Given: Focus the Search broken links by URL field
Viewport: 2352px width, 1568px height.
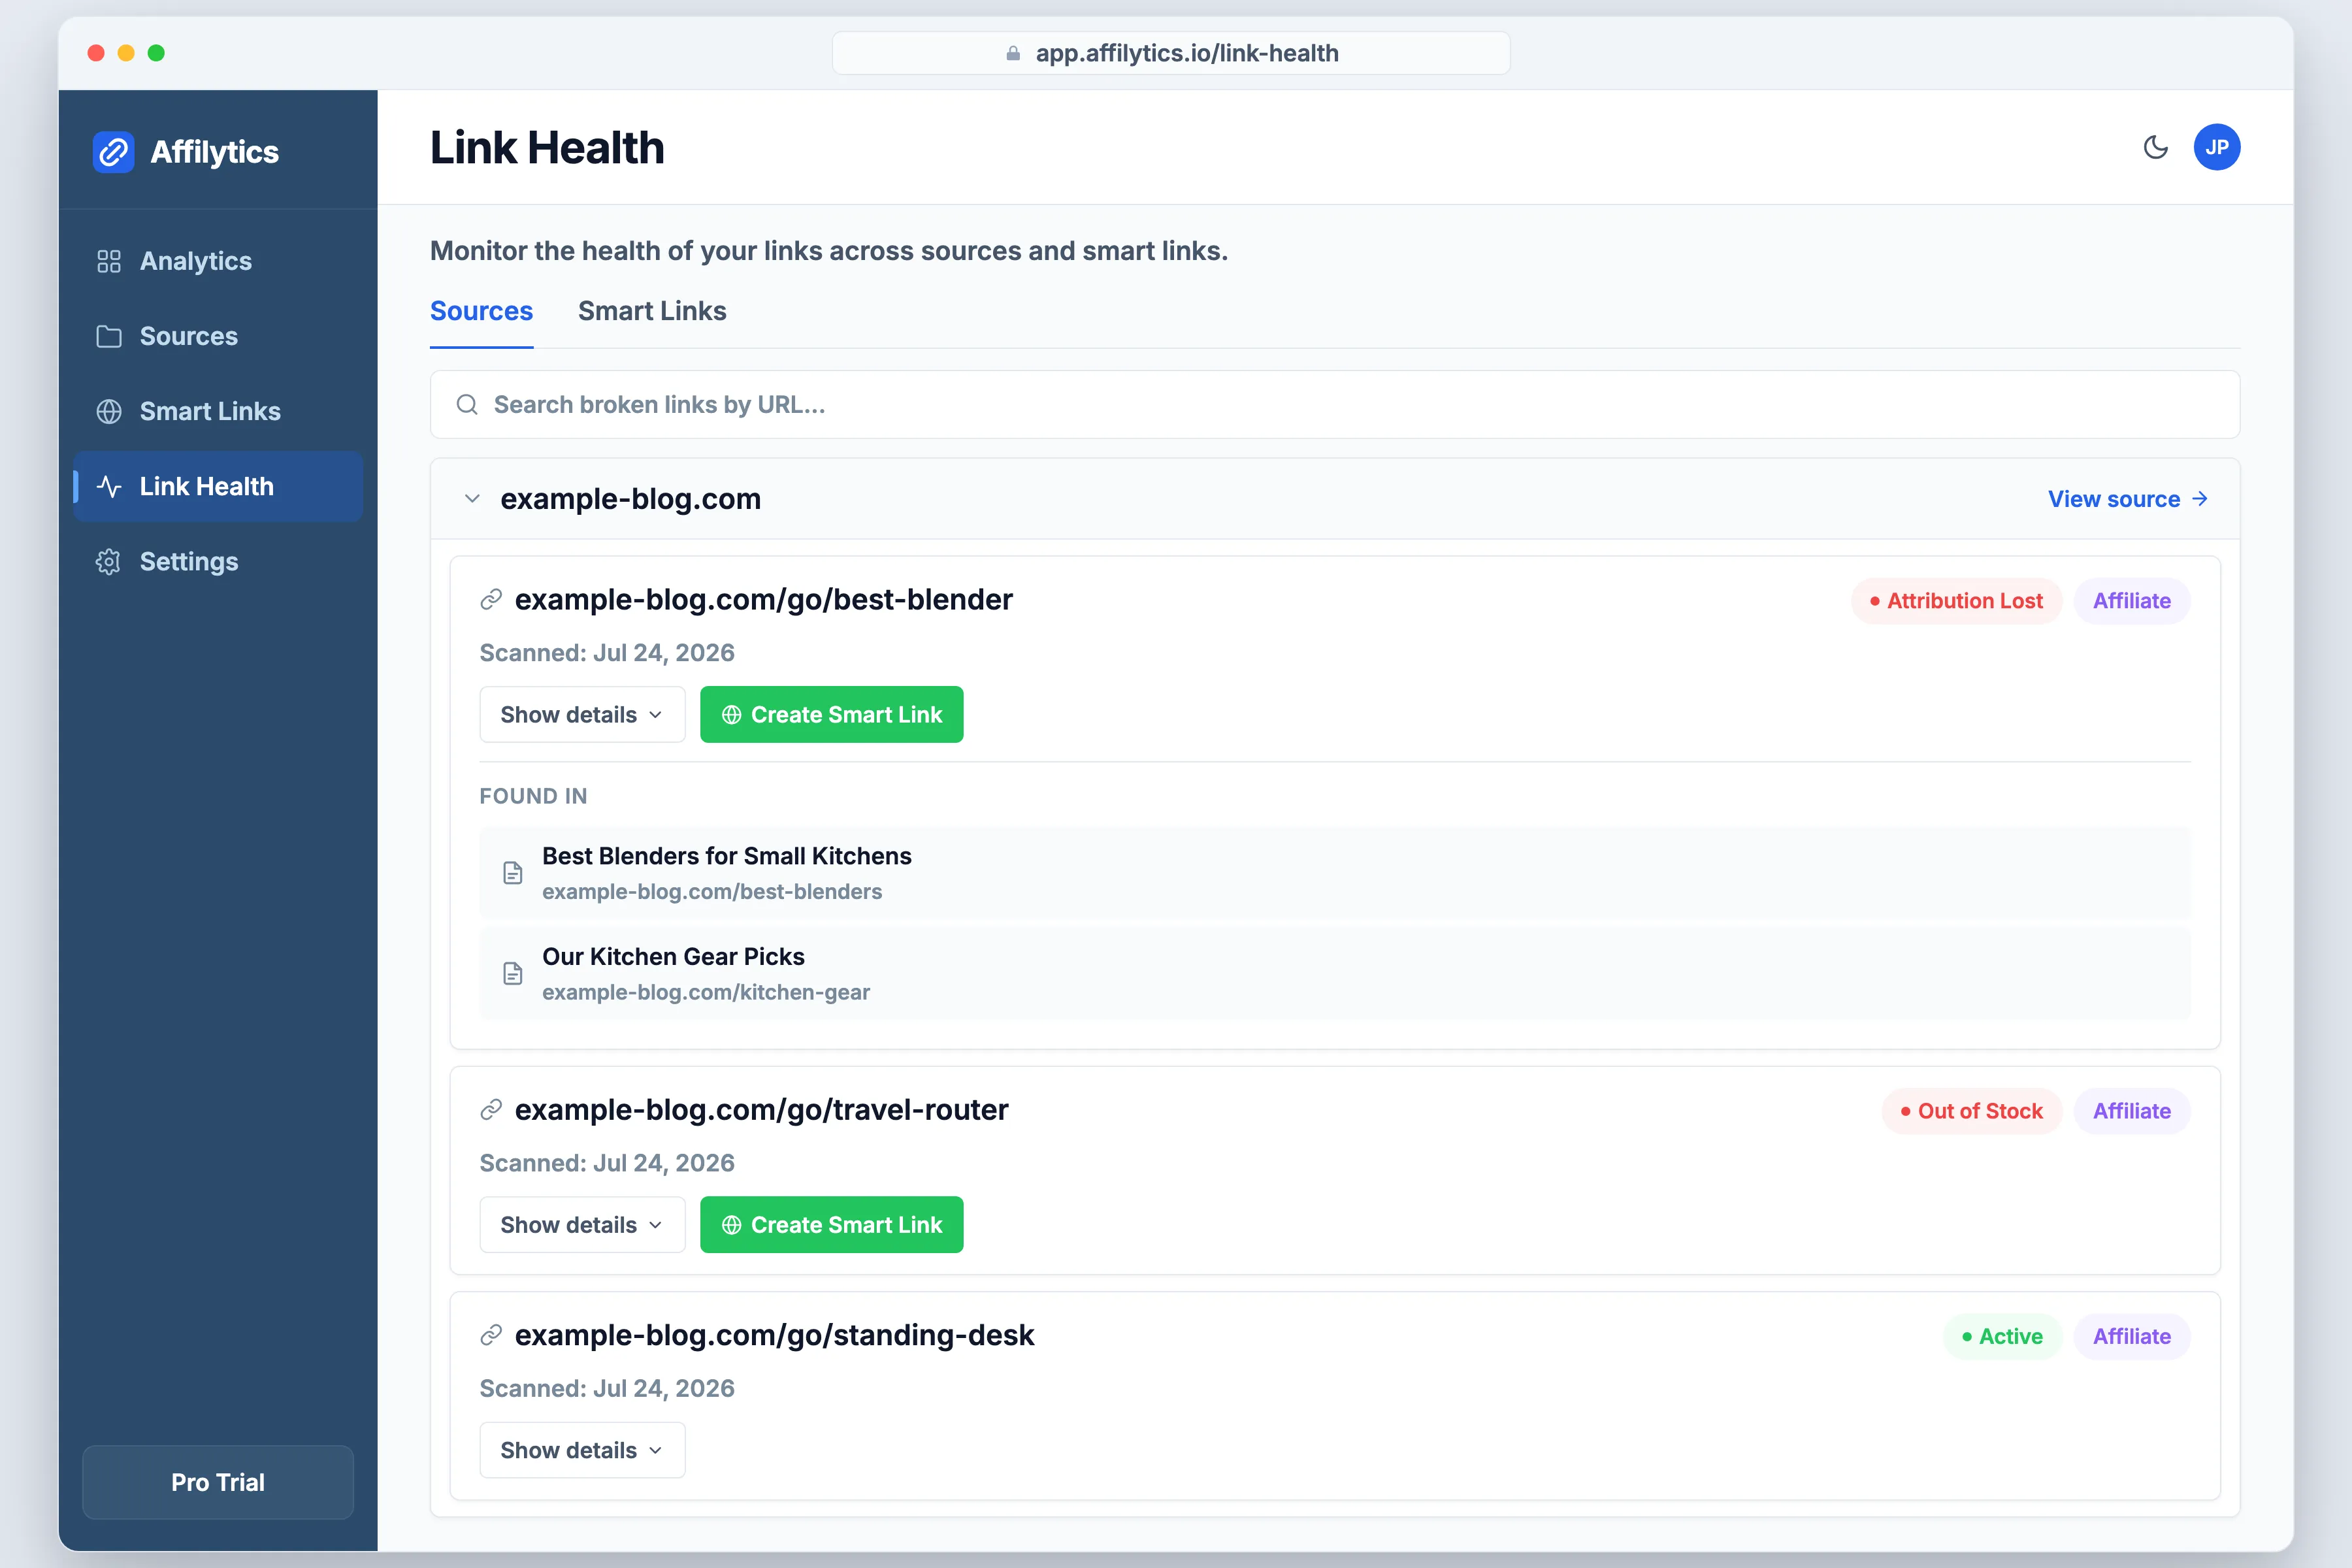Looking at the screenshot, I should (1334, 405).
